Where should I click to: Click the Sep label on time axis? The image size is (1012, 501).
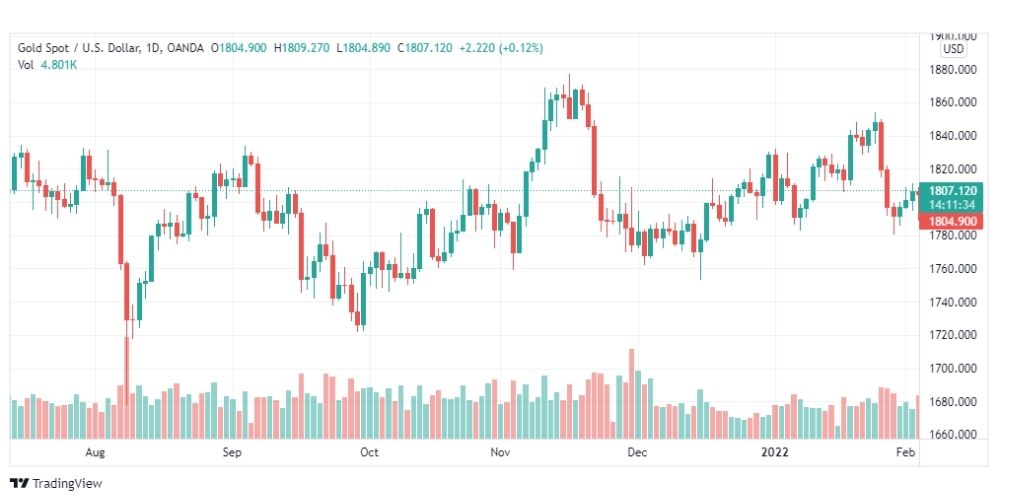click(x=232, y=453)
